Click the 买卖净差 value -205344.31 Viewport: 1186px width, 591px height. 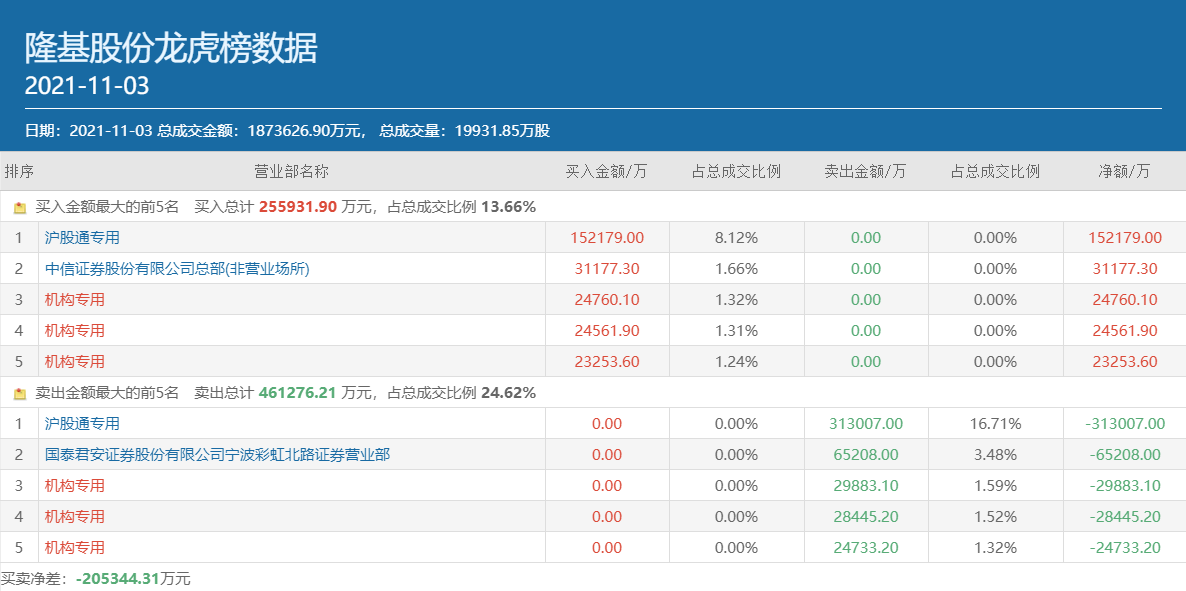click(x=117, y=579)
